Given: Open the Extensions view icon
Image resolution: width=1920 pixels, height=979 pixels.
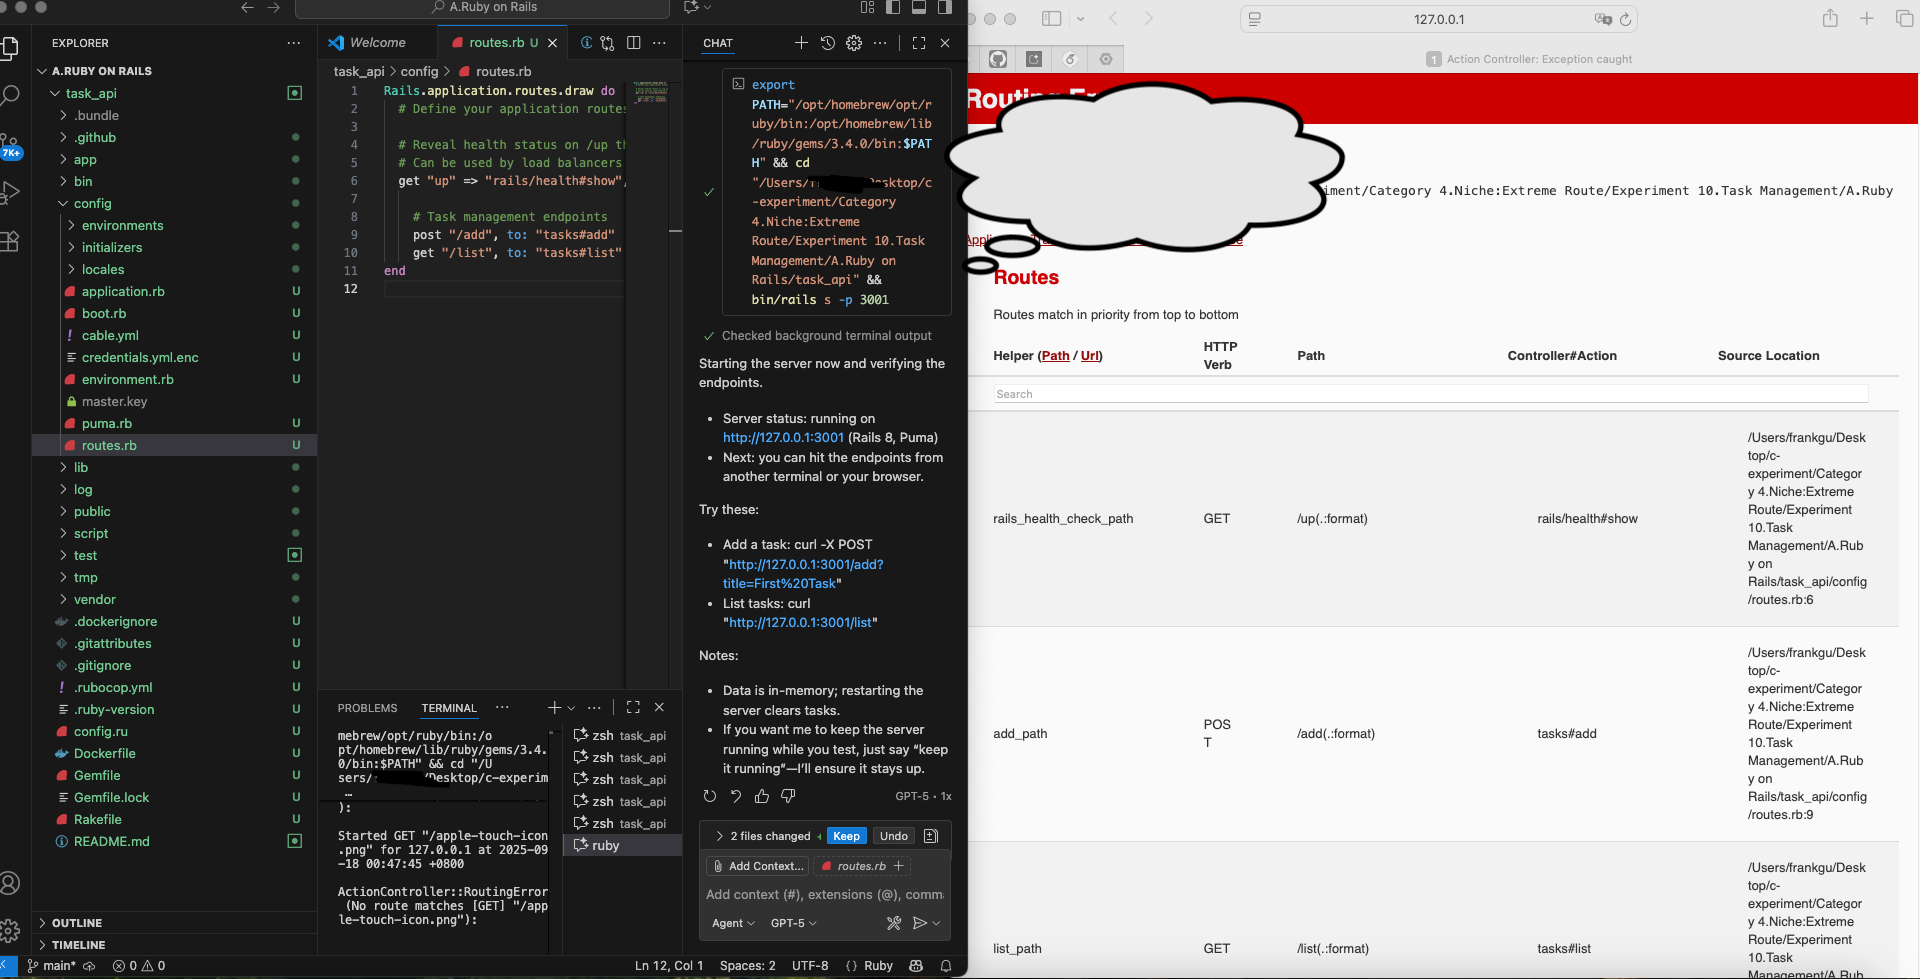Looking at the screenshot, I should [10, 241].
